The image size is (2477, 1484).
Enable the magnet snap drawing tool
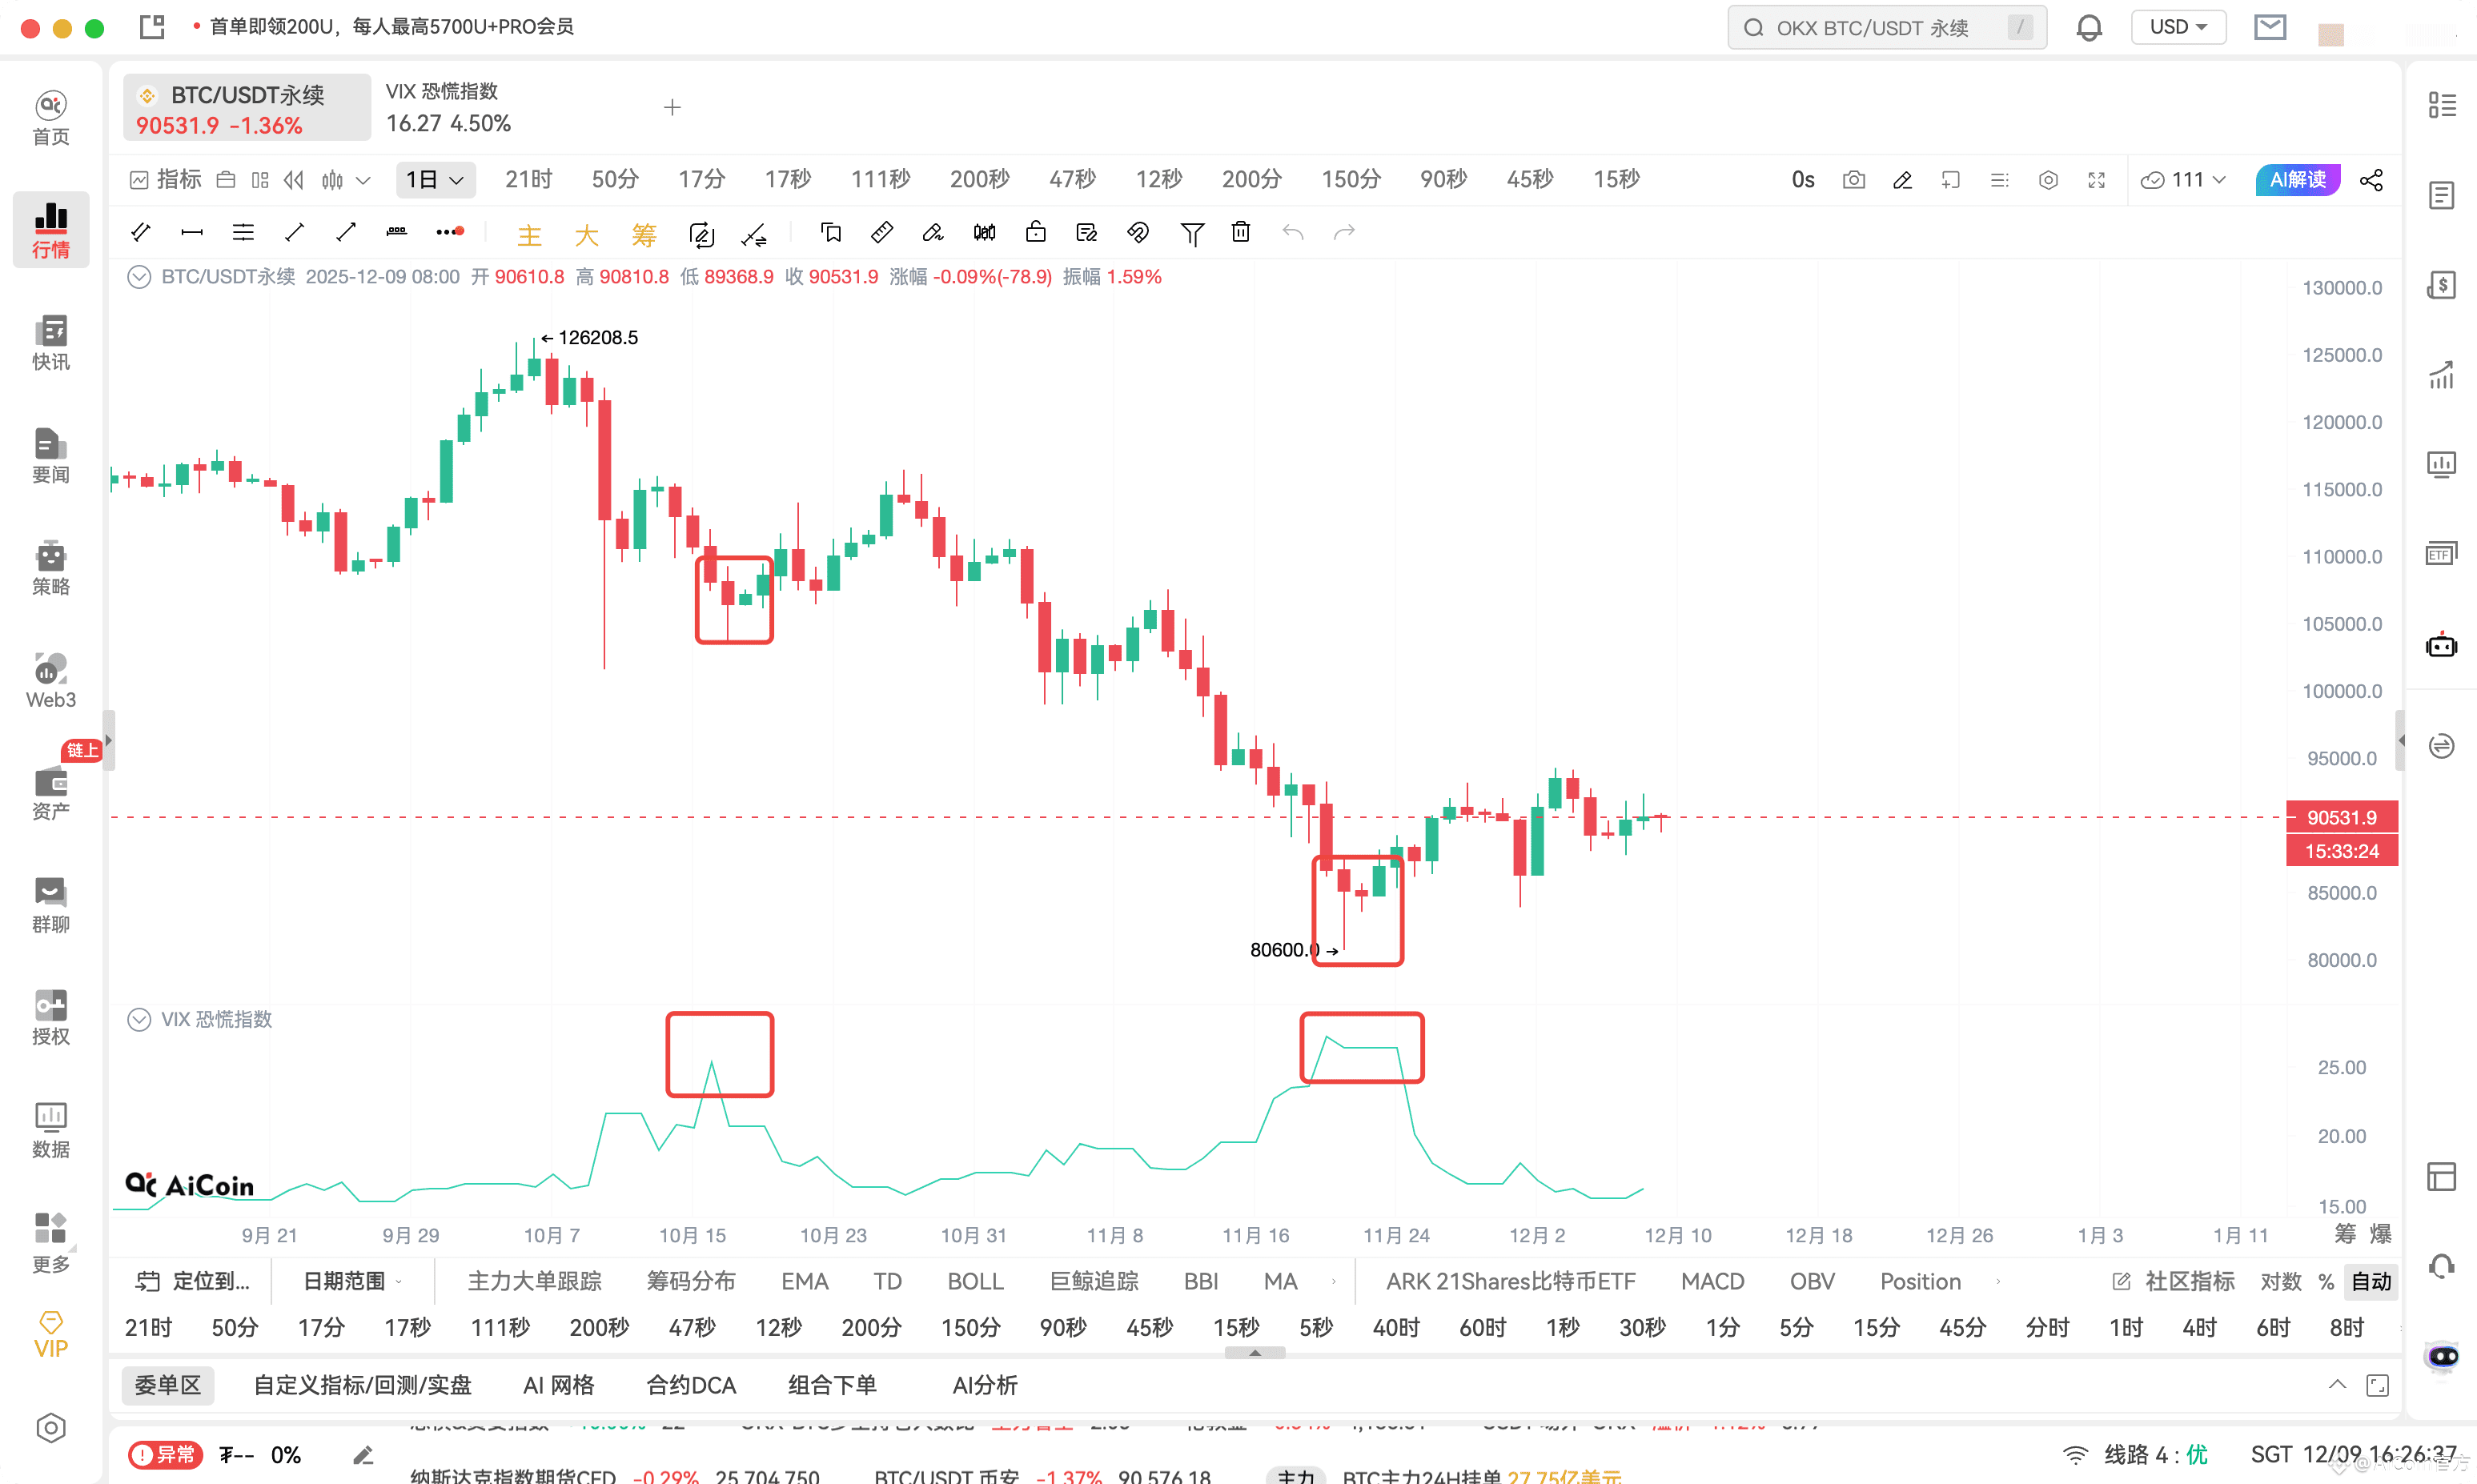[1137, 232]
